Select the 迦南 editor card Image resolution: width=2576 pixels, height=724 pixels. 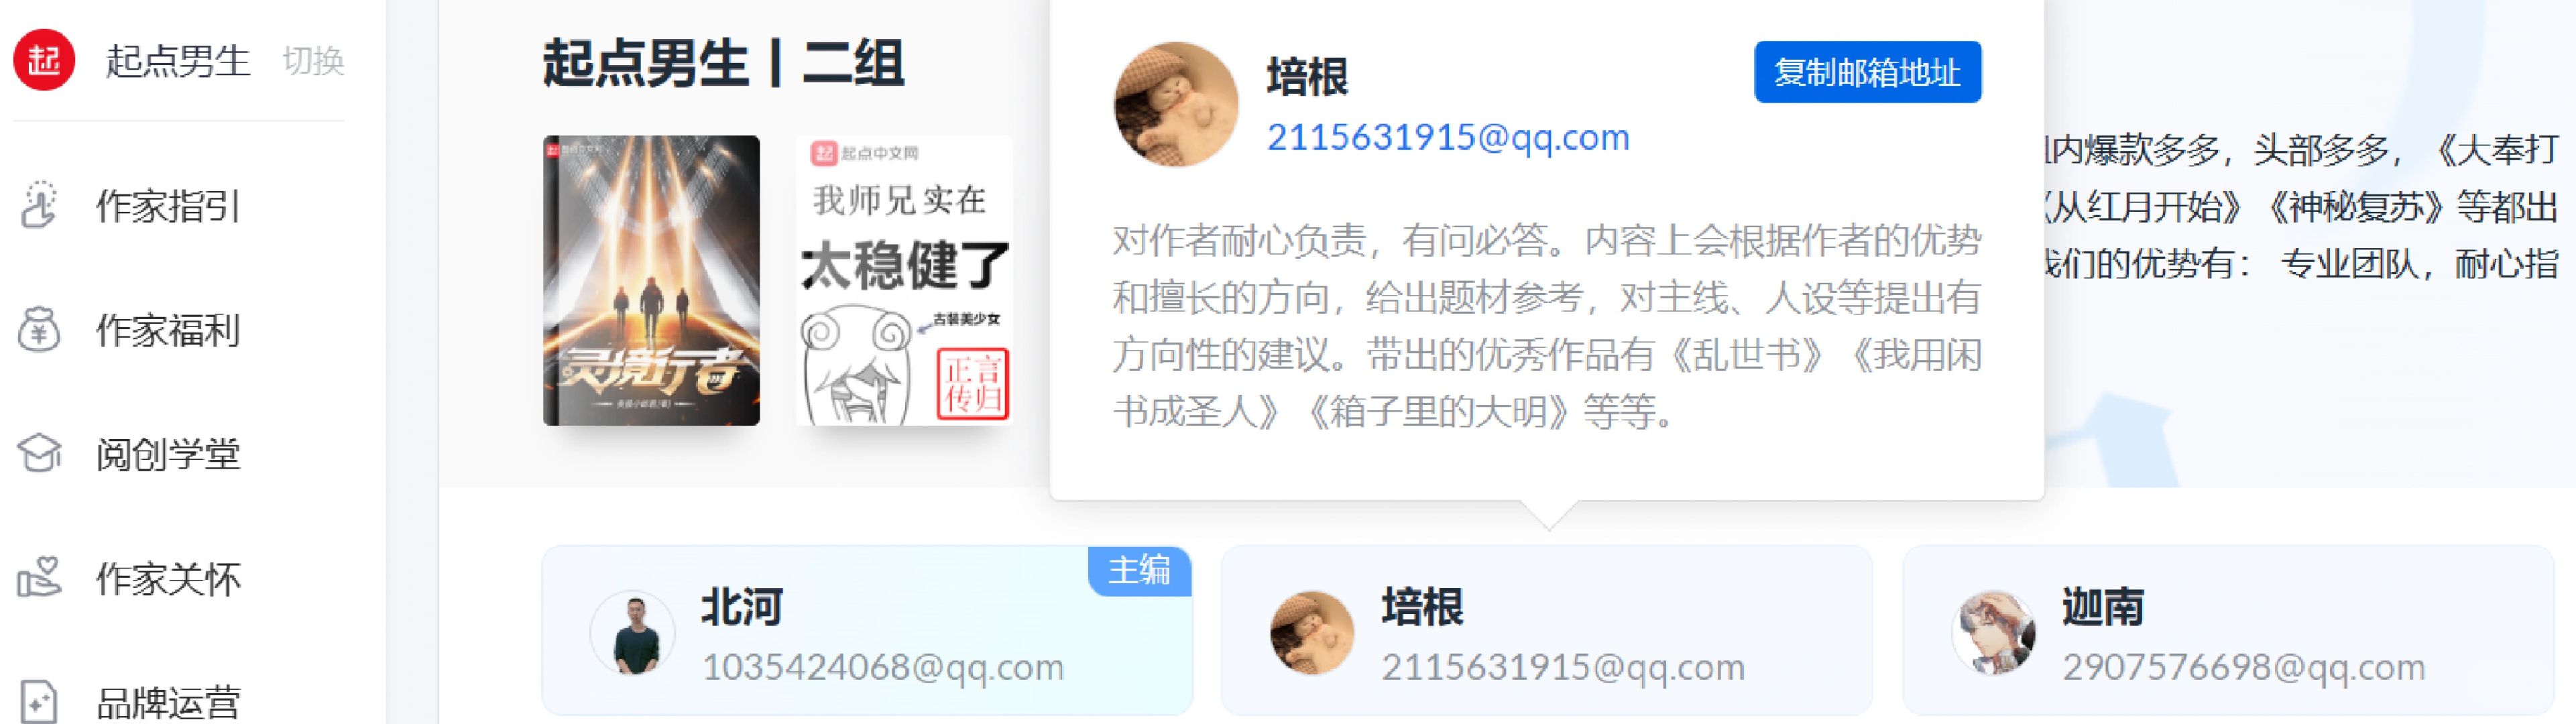tap(2228, 630)
